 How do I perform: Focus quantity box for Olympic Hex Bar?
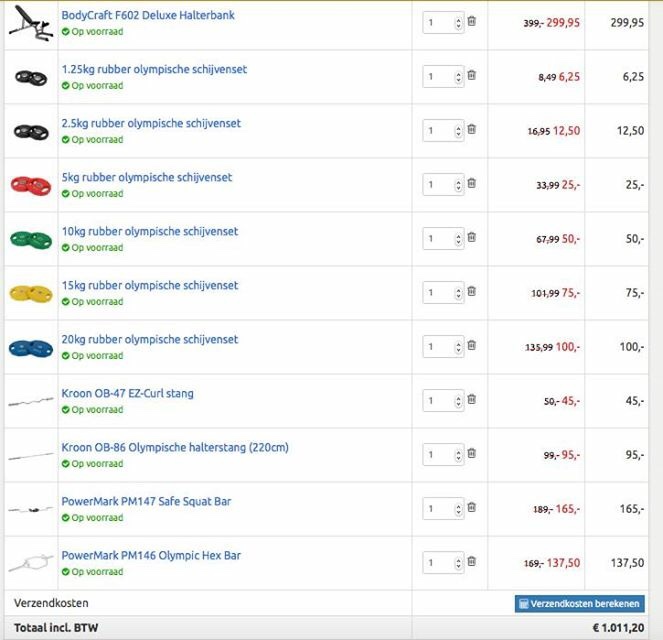click(443, 563)
